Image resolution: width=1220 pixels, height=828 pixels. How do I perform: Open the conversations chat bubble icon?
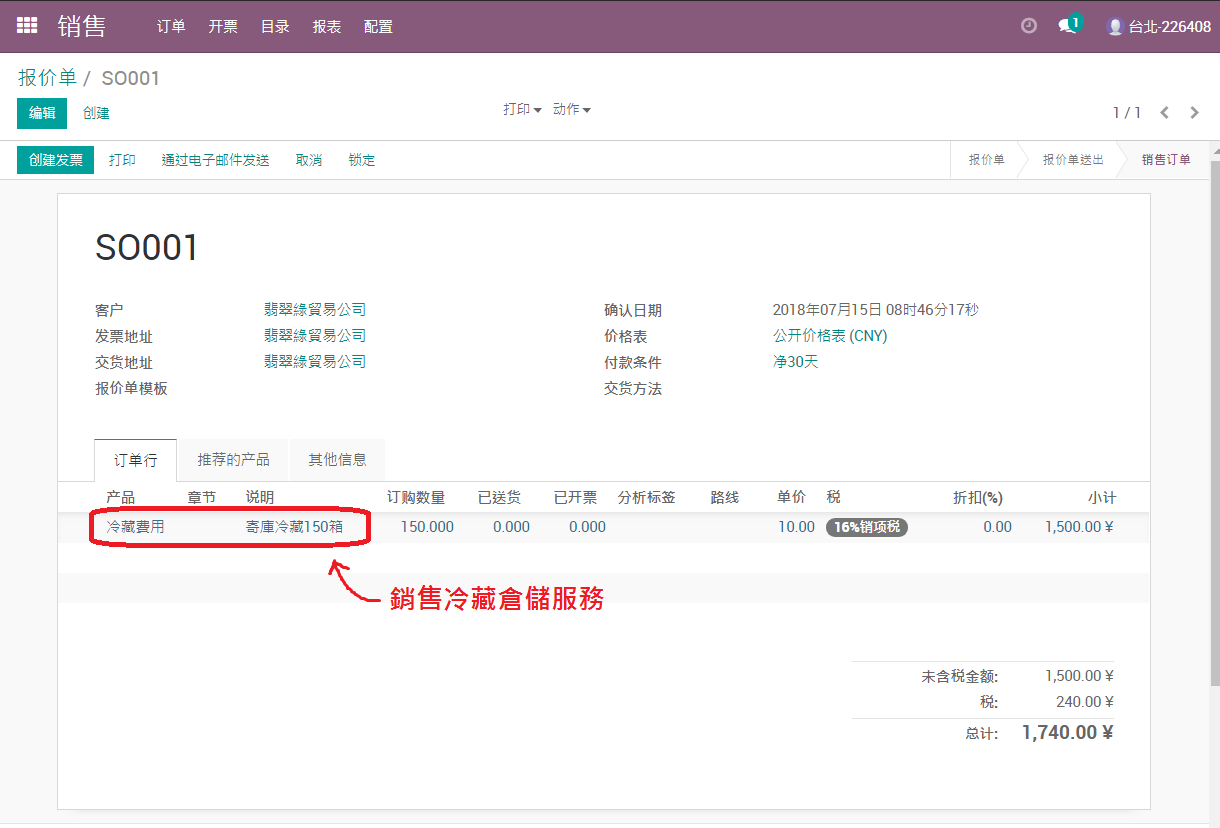click(1069, 25)
